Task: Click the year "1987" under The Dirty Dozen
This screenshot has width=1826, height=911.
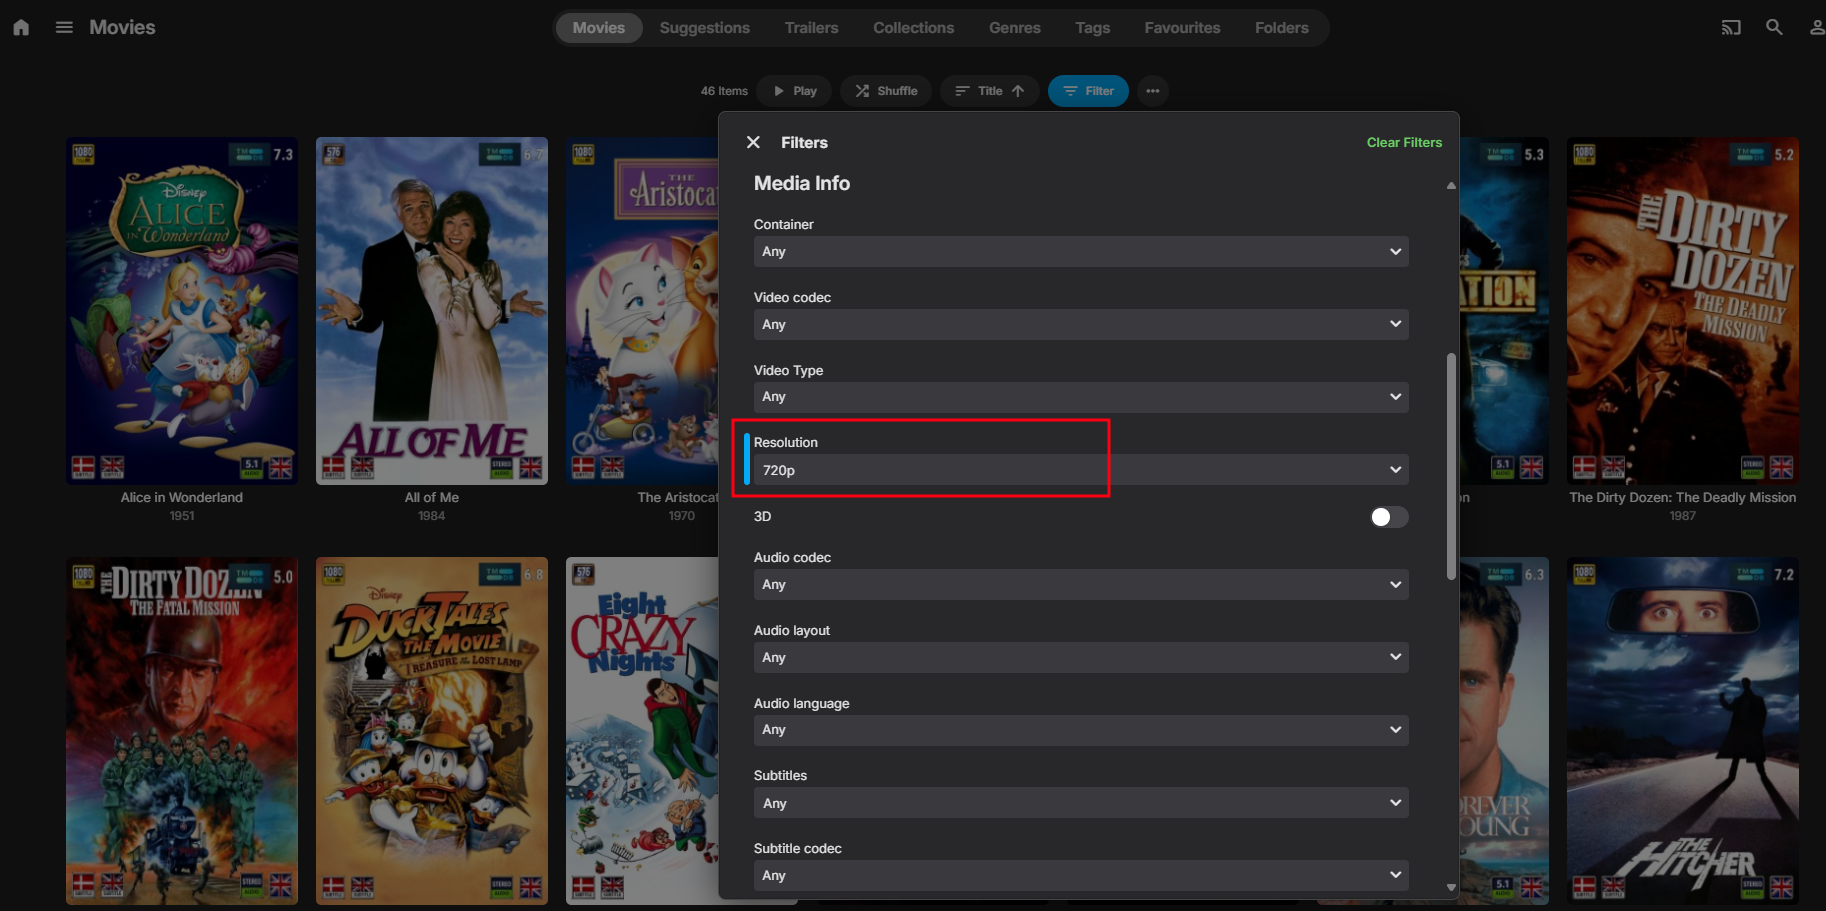Action: 1683,516
